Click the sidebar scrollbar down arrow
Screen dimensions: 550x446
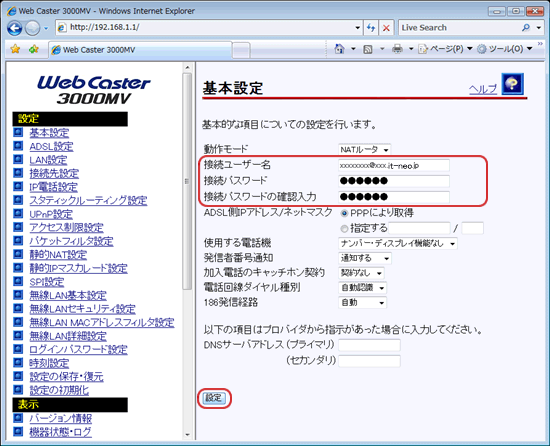(x=187, y=435)
